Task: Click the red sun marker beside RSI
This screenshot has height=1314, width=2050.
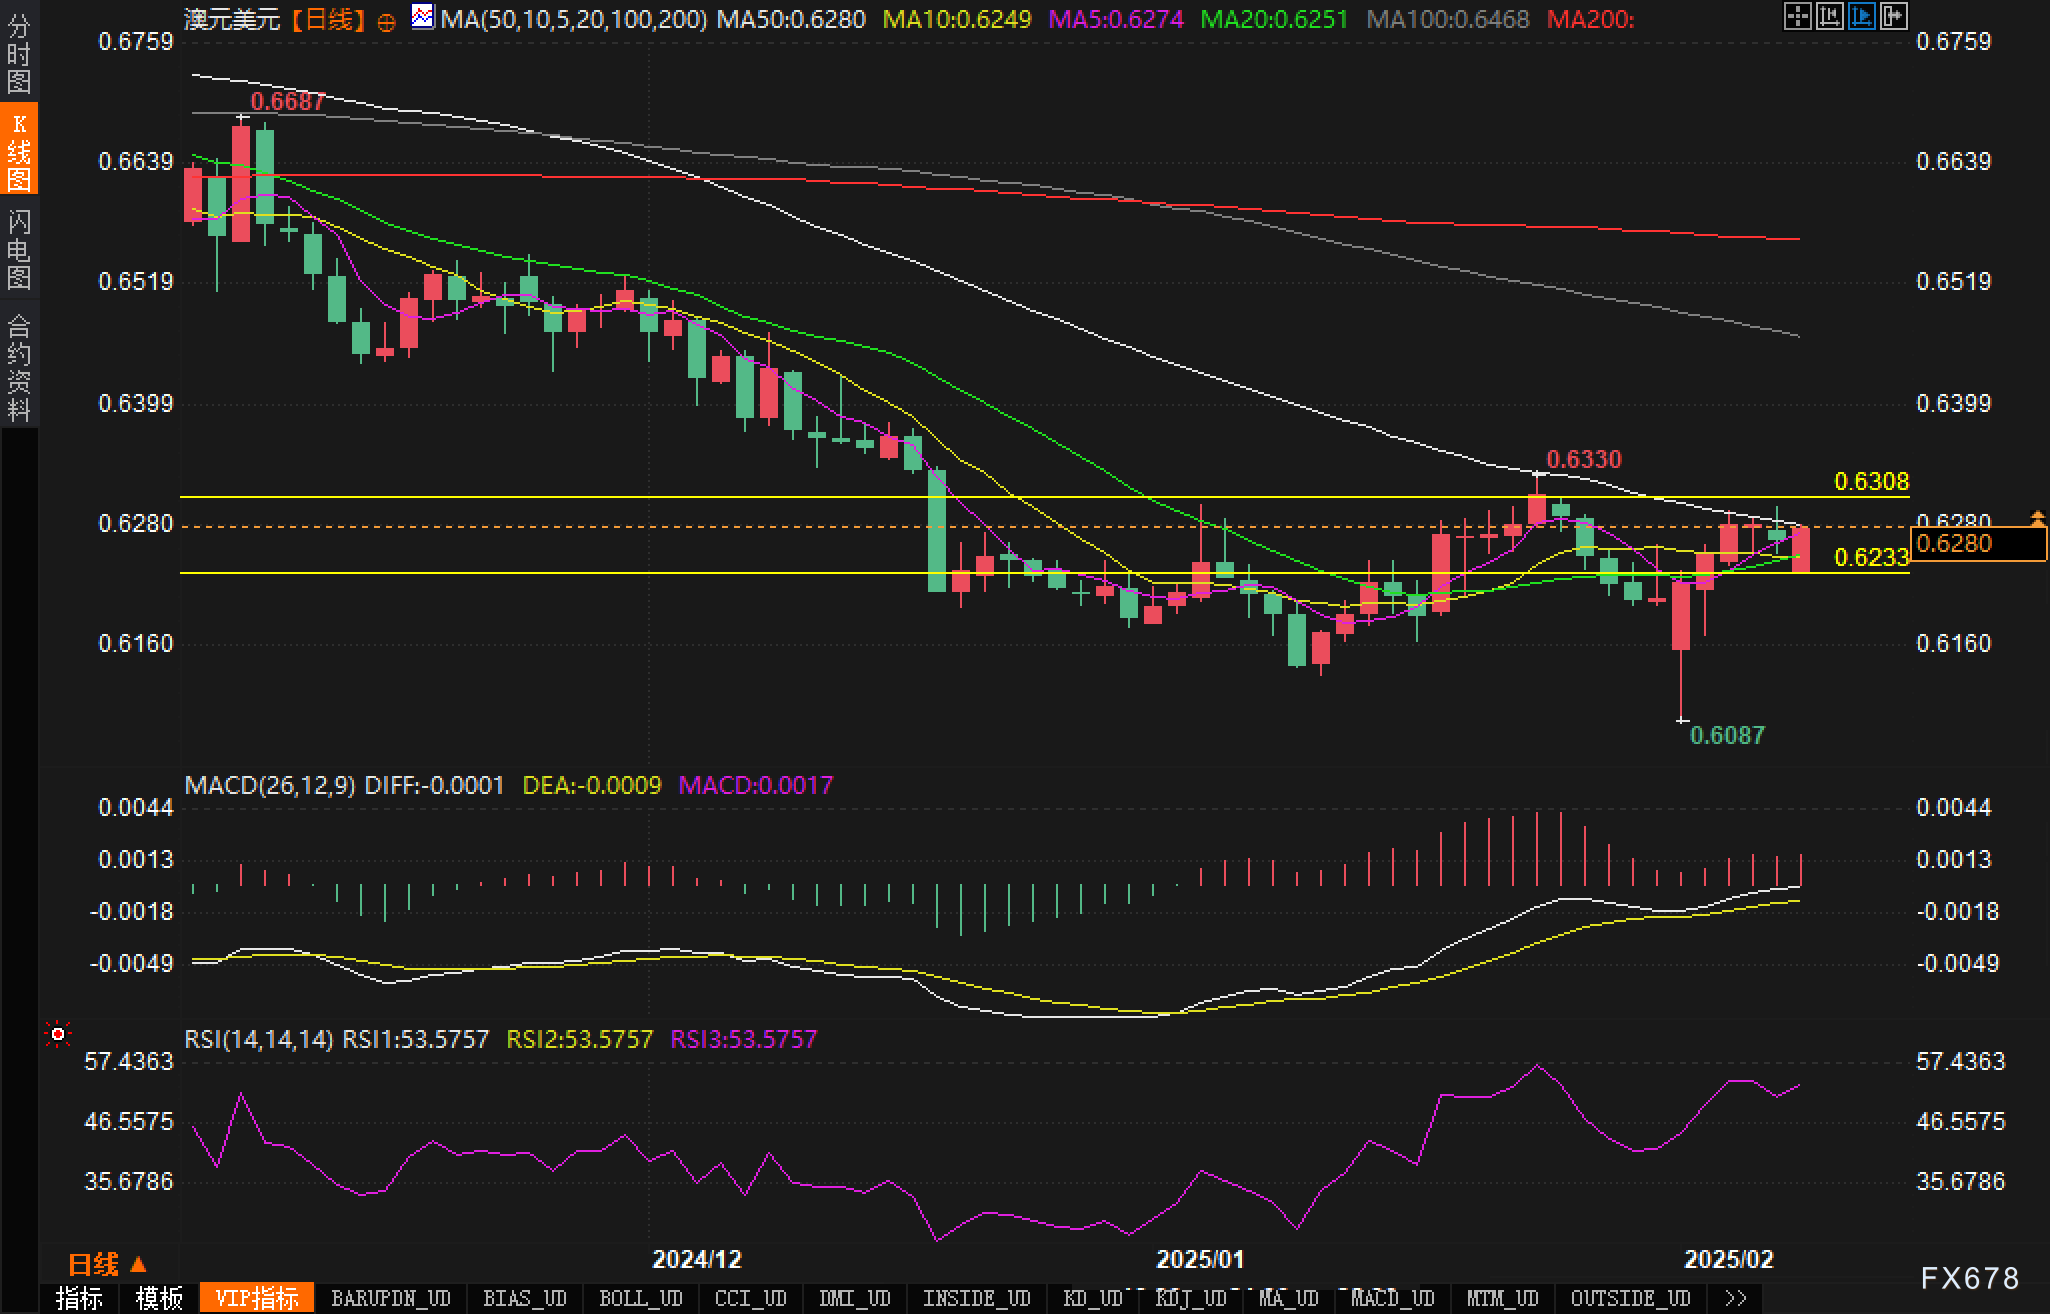Action: click(58, 1034)
